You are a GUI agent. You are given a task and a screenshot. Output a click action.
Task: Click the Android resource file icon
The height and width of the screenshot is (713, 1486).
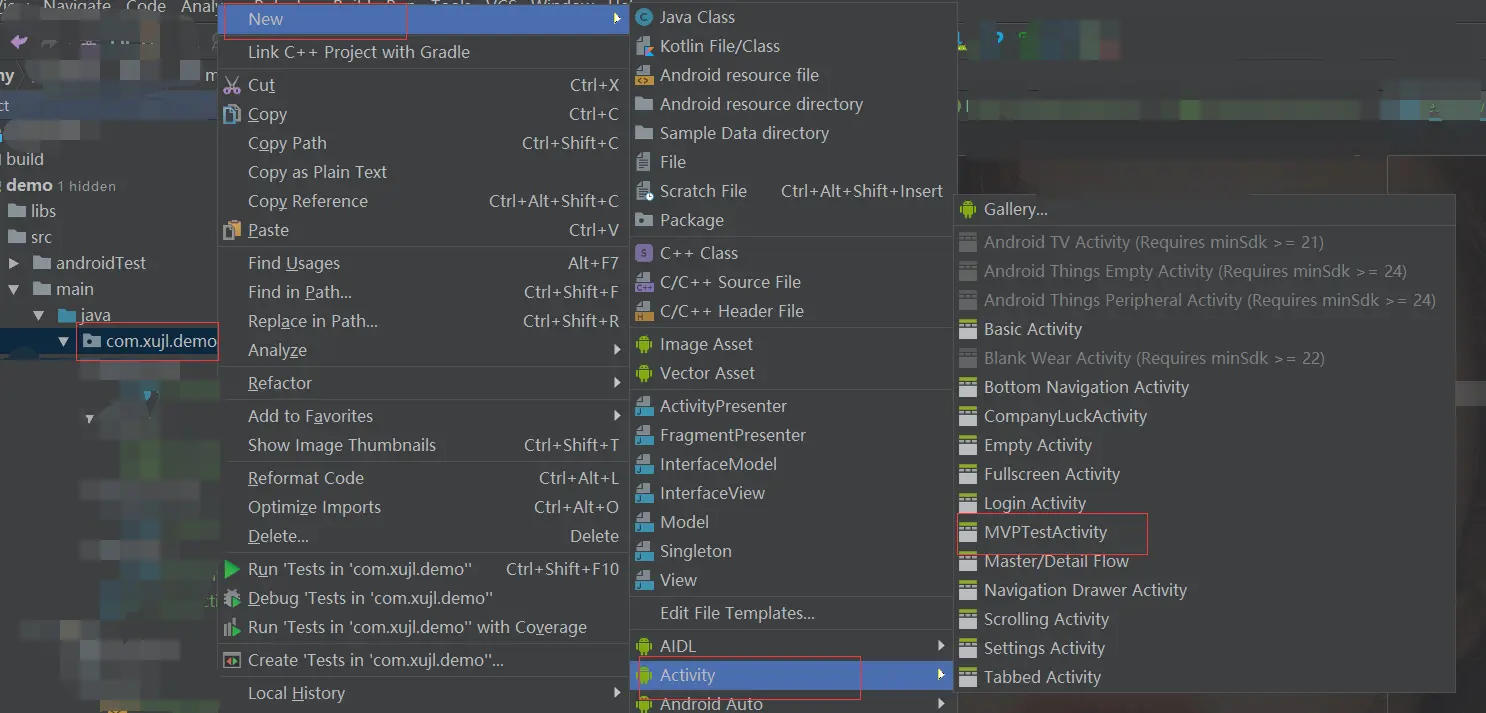(644, 75)
